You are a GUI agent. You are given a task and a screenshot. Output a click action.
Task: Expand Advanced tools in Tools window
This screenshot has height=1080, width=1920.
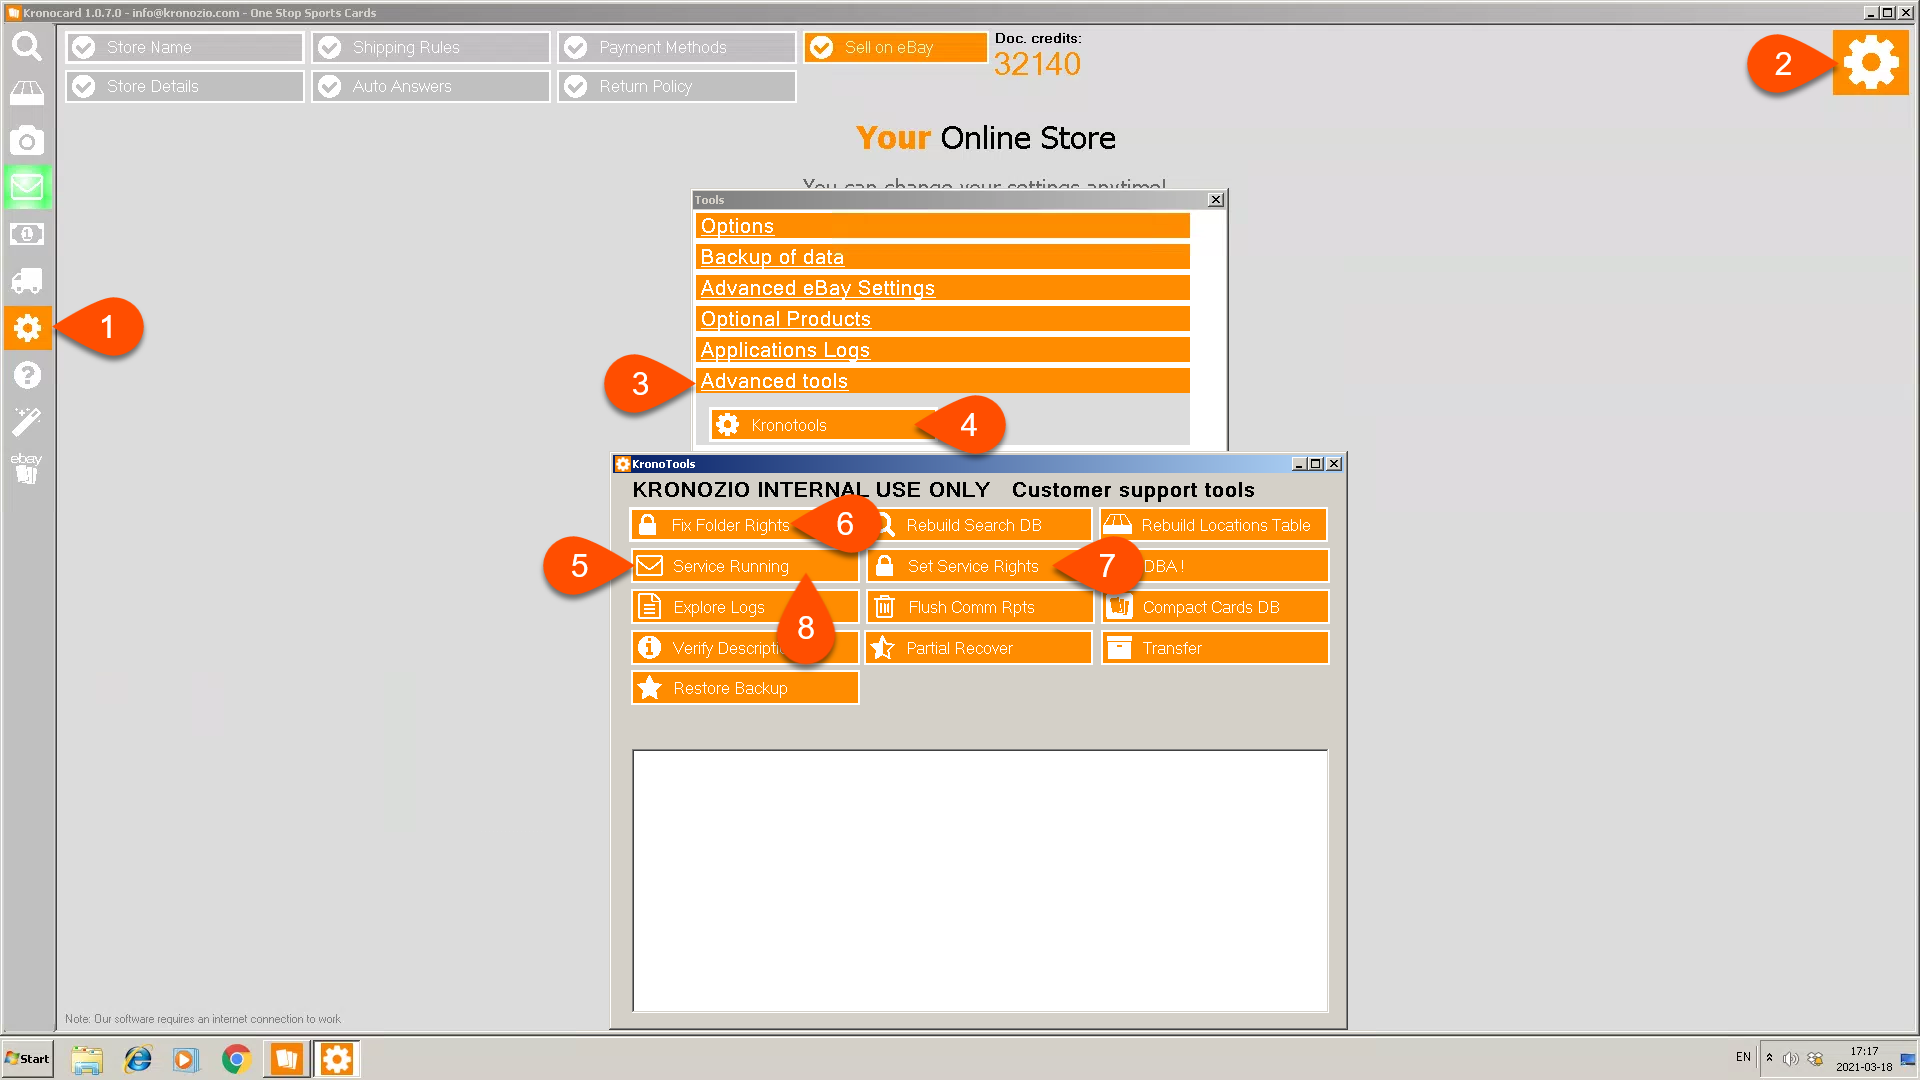[x=942, y=381]
